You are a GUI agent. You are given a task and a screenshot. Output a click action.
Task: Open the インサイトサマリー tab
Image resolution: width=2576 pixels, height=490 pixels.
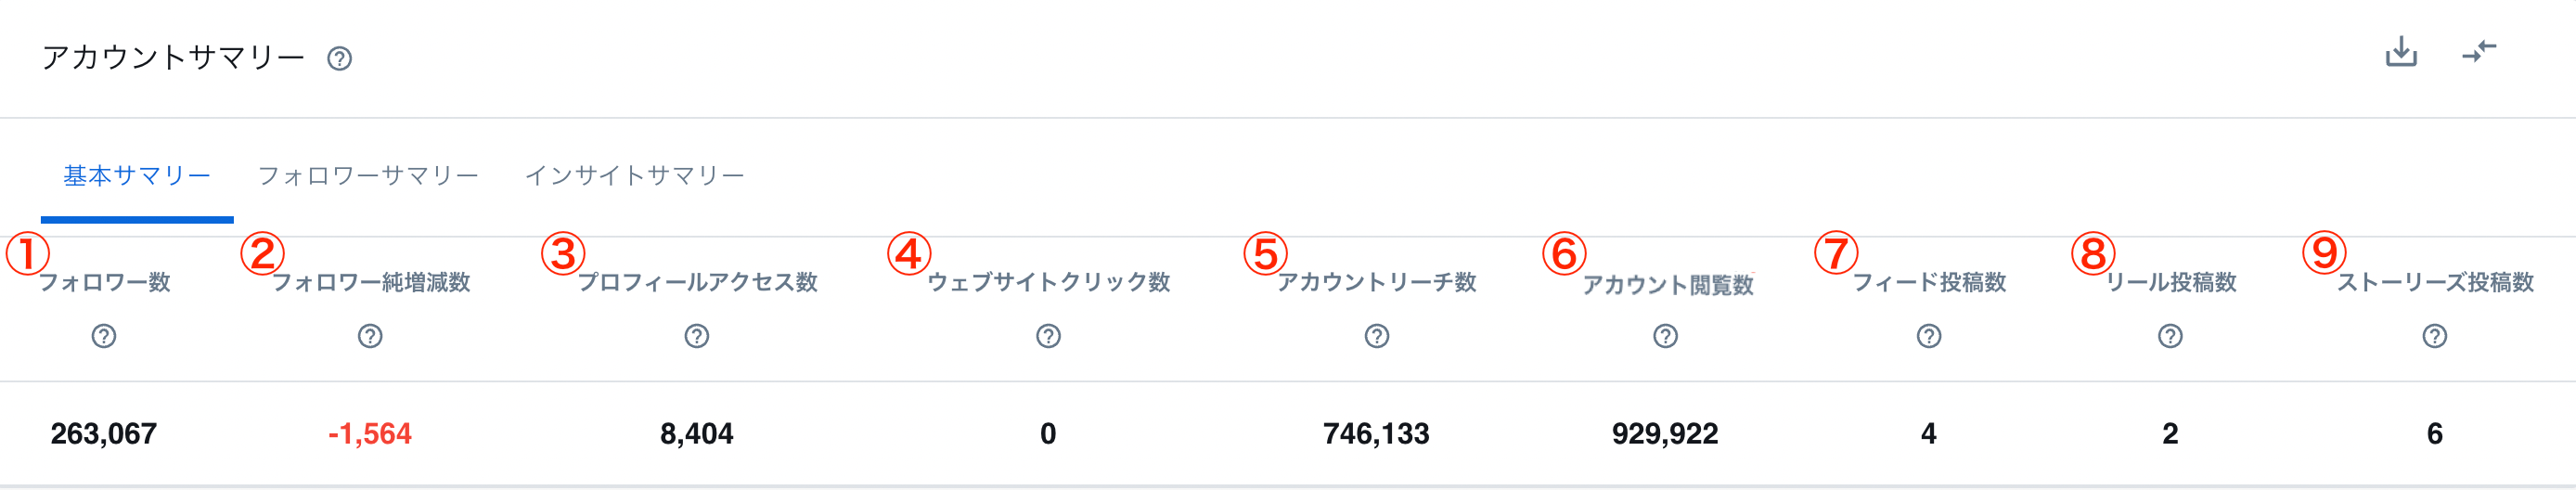(635, 176)
